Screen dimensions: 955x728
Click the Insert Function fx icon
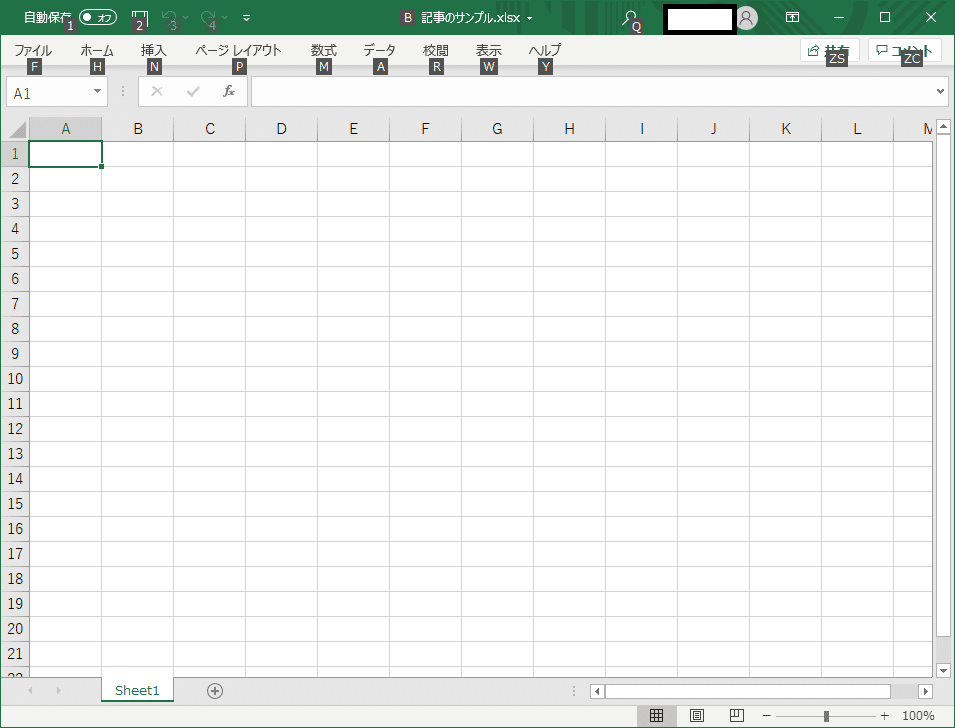pos(229,91)
